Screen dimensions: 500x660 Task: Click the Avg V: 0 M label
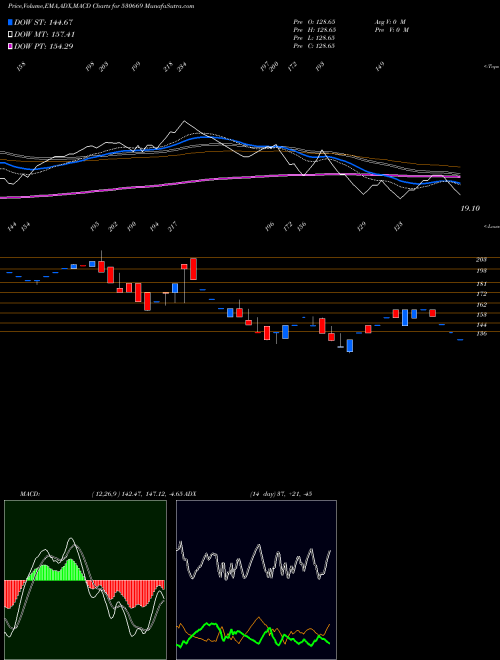tap(390, 21)
